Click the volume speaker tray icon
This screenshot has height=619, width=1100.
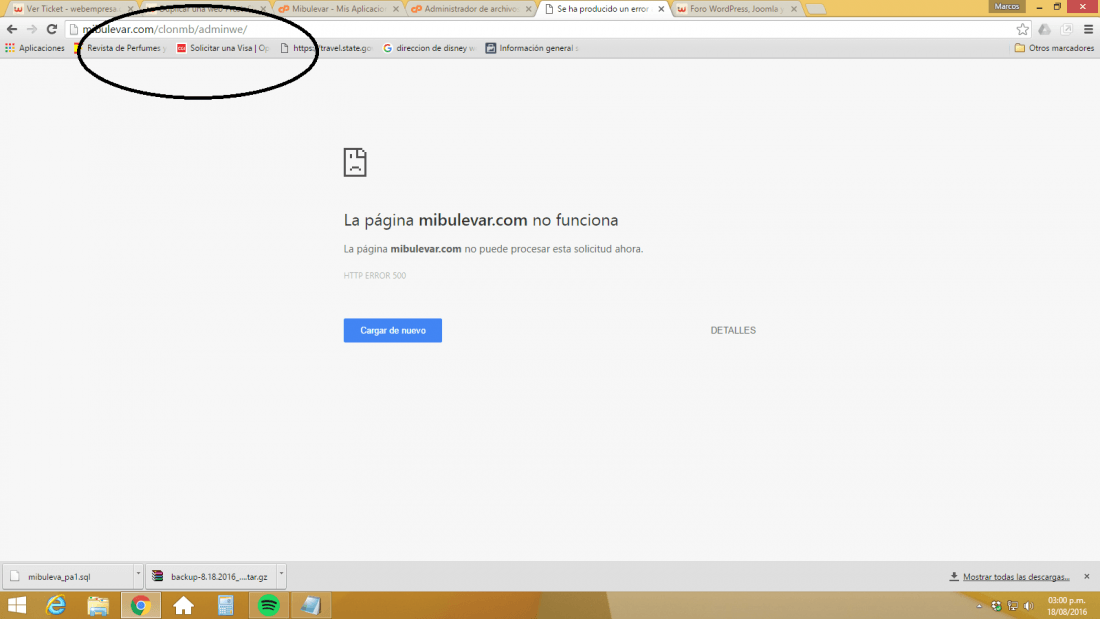(1028, 606)
